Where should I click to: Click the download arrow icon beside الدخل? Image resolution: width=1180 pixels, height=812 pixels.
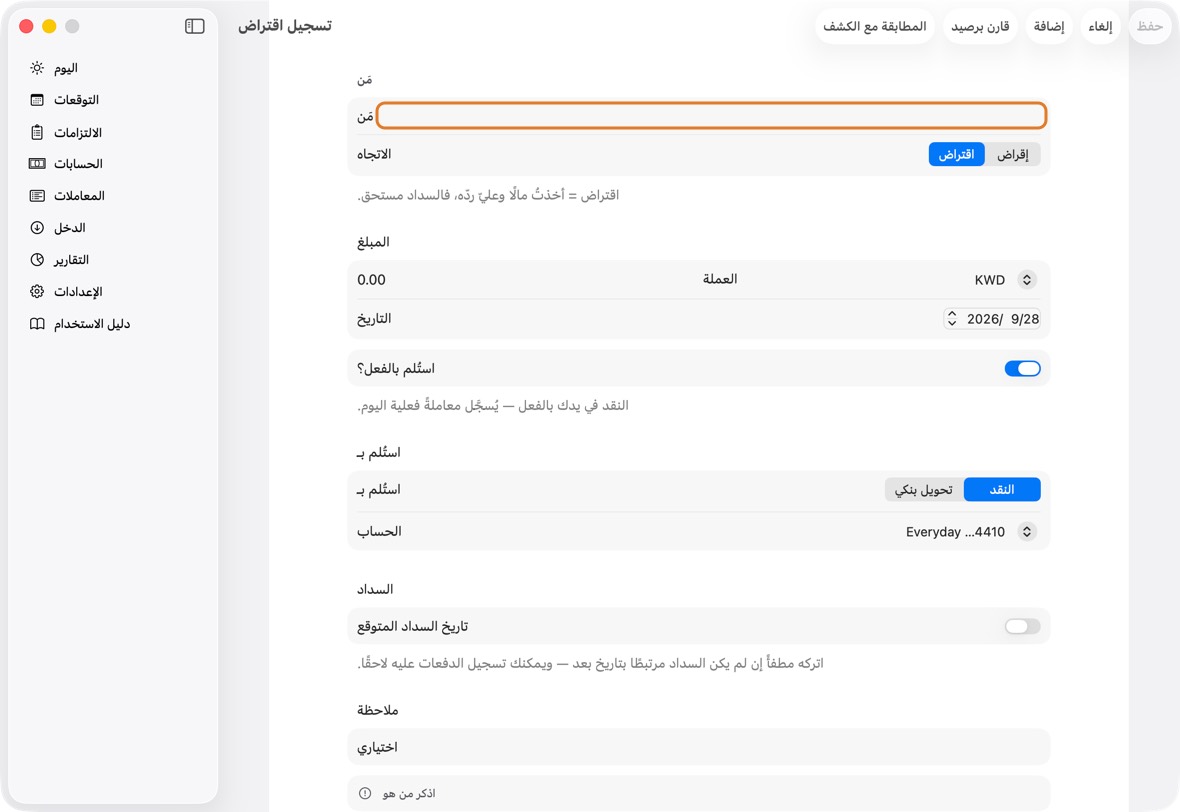pyautogui.click(x=37, y=227)
